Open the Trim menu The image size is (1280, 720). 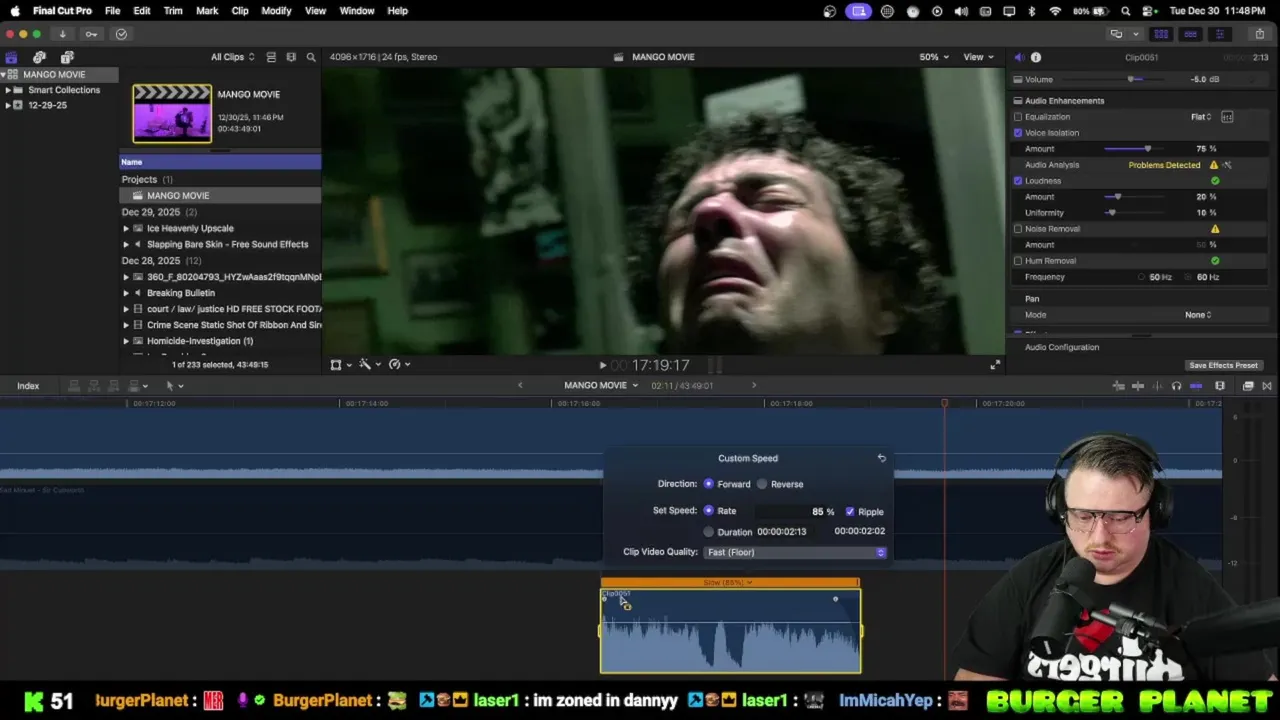tap(173, 11)
